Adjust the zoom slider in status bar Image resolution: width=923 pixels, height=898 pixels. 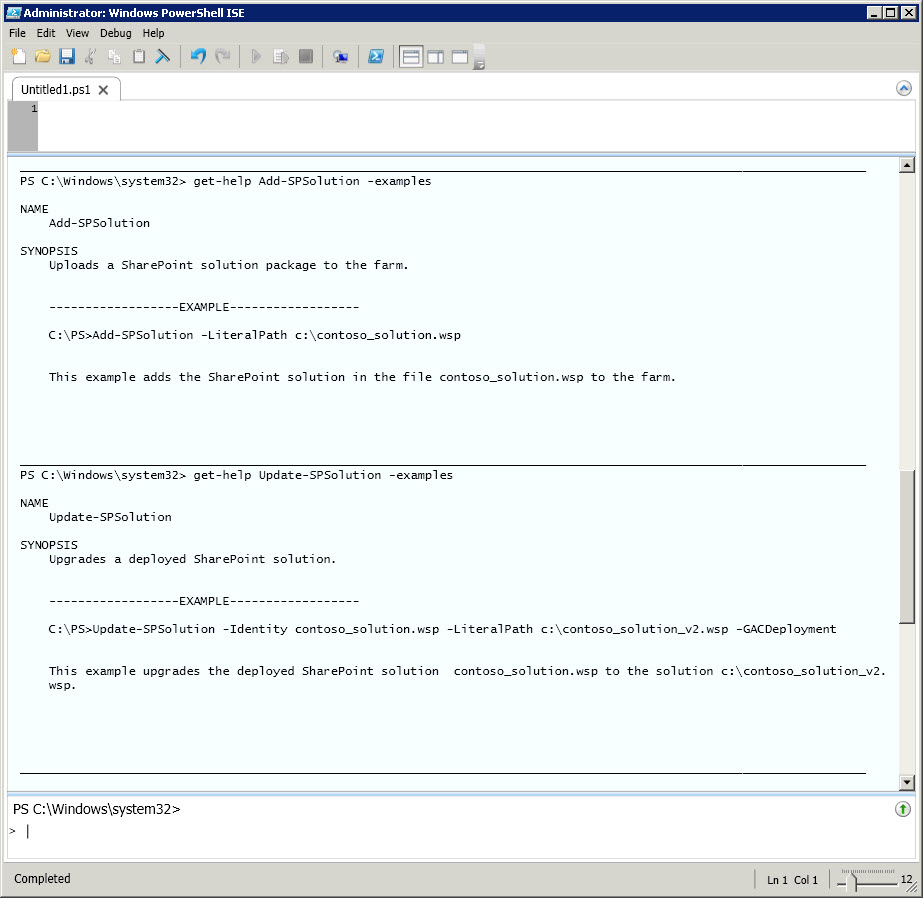click(x=854, y=881)
